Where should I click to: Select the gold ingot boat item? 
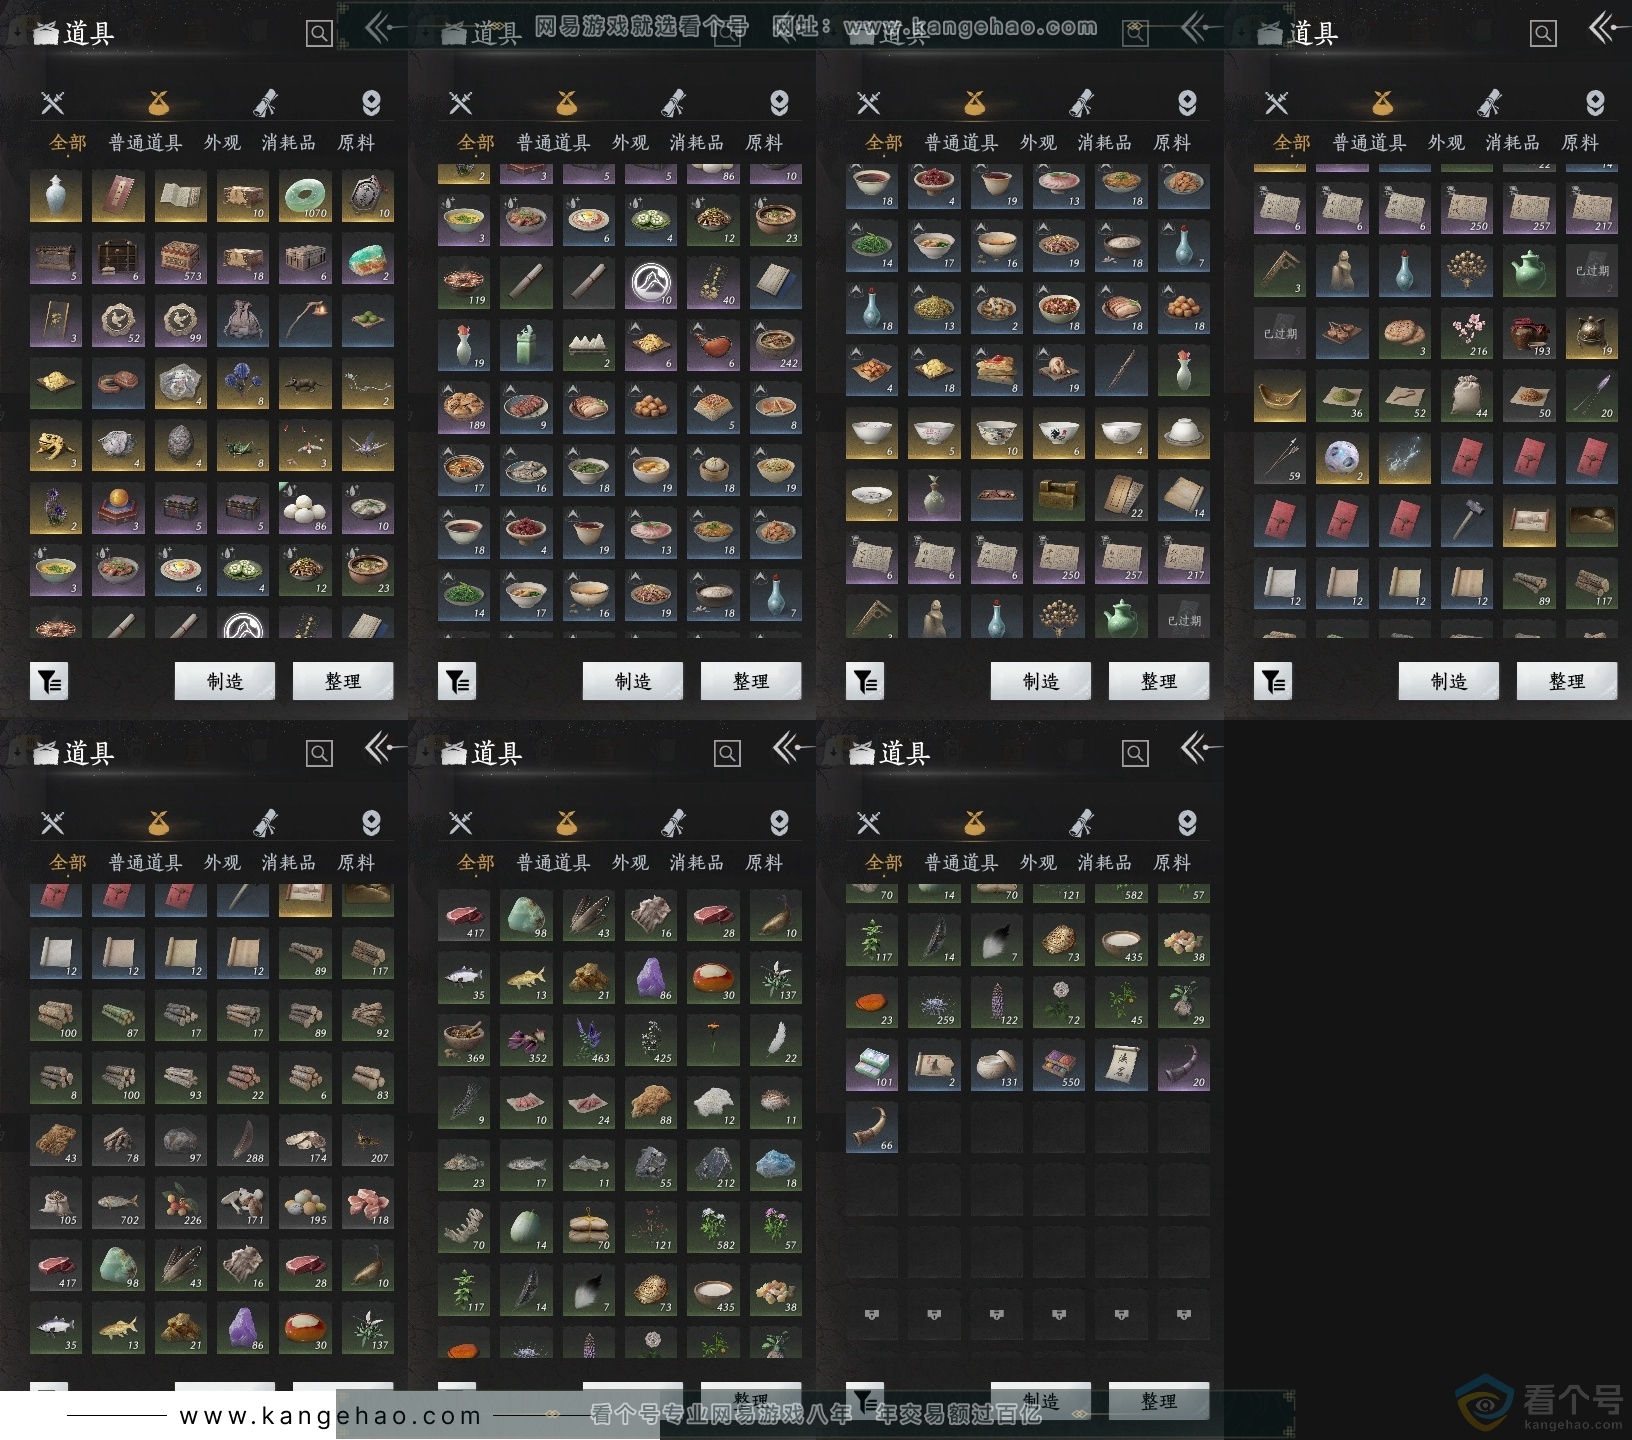click(x=1280, y=396)
